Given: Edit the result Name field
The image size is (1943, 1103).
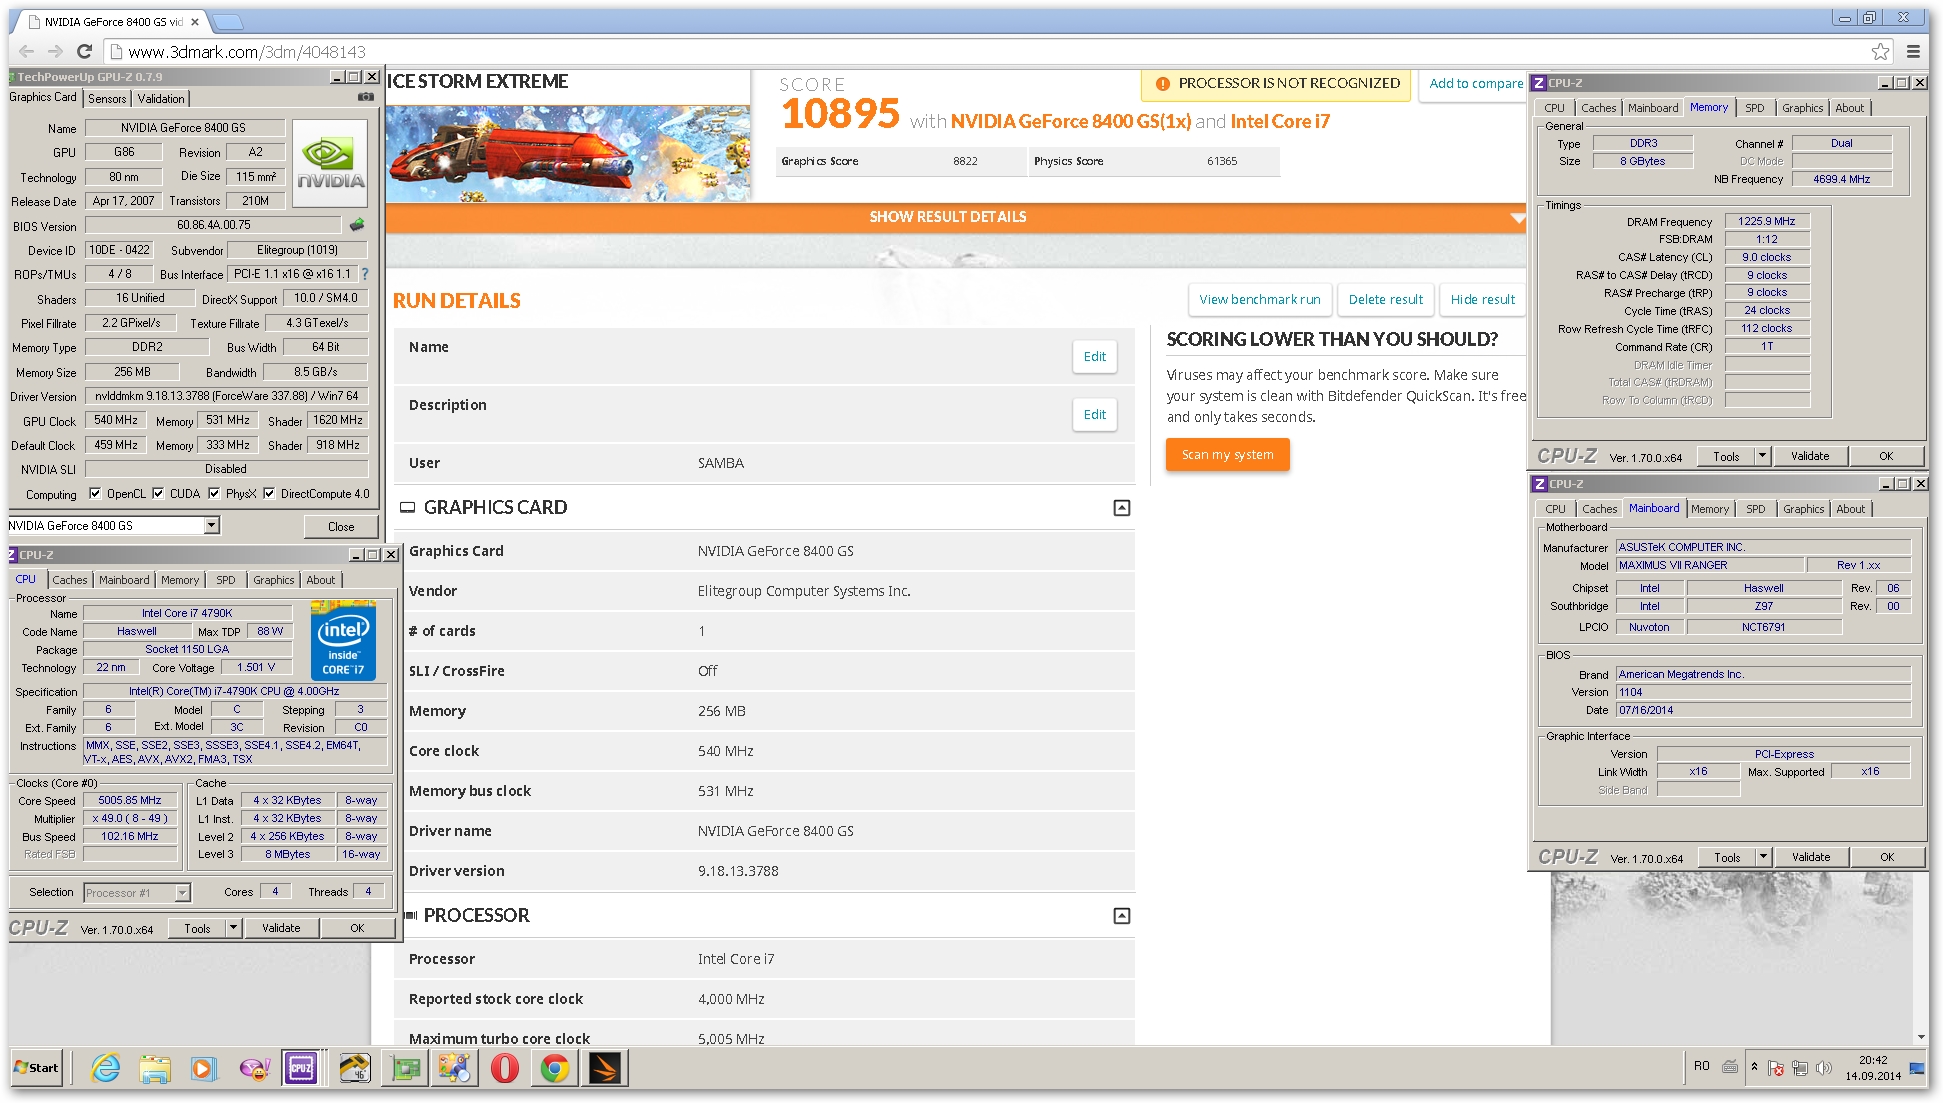Looking at the screenshot, I should [1095, 357].
